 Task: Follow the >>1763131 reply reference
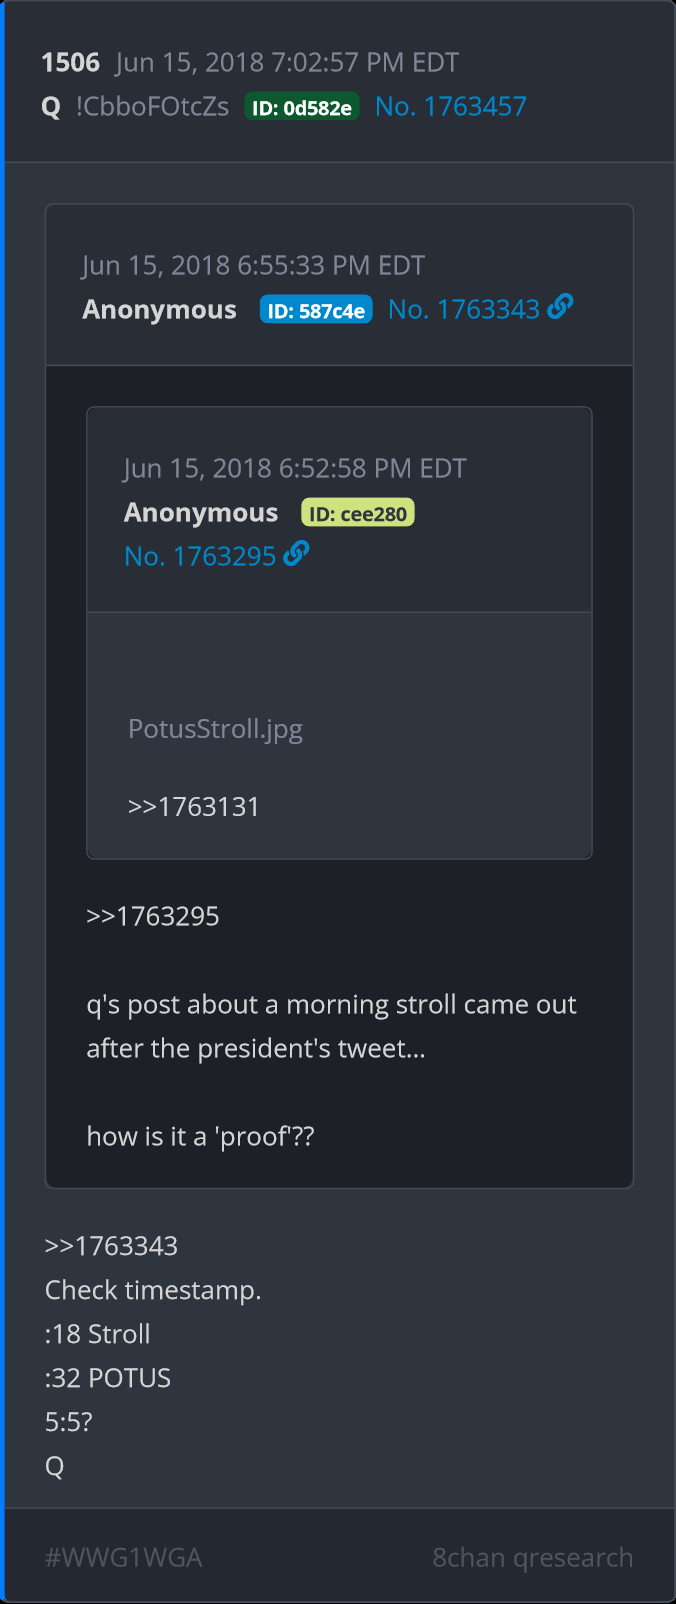[194, 807]
